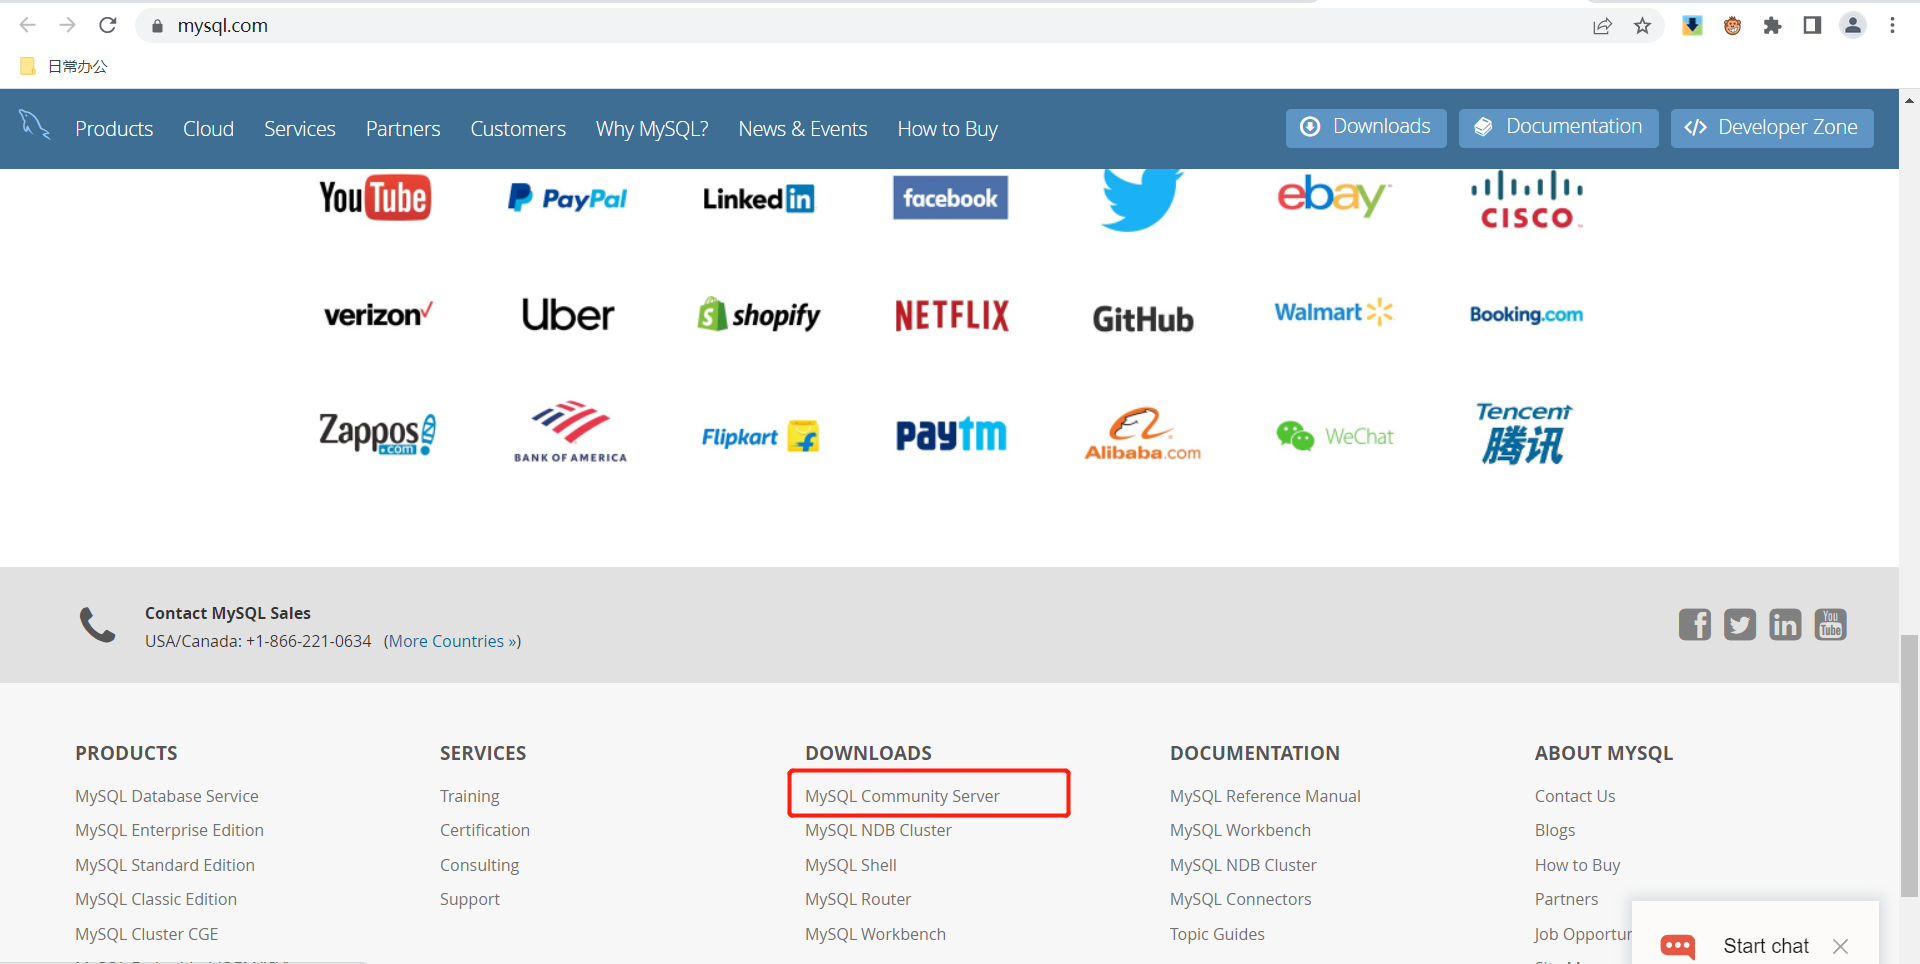Viewport: 1920px width, 964px height.
Task: Open the yellow download extension icon
Action: pos(1692,26)
